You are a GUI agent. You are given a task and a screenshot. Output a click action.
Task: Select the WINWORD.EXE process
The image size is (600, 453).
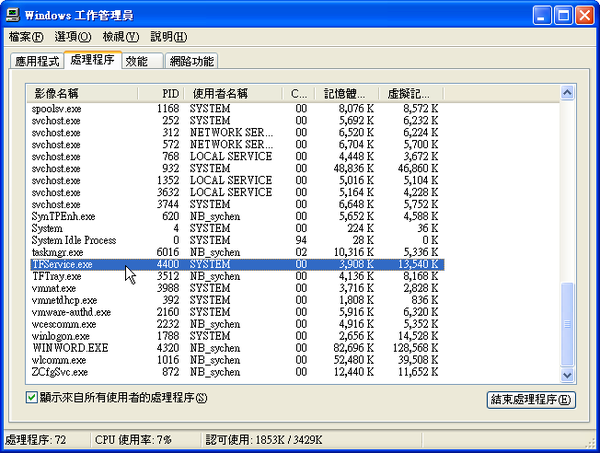[237, 348]
